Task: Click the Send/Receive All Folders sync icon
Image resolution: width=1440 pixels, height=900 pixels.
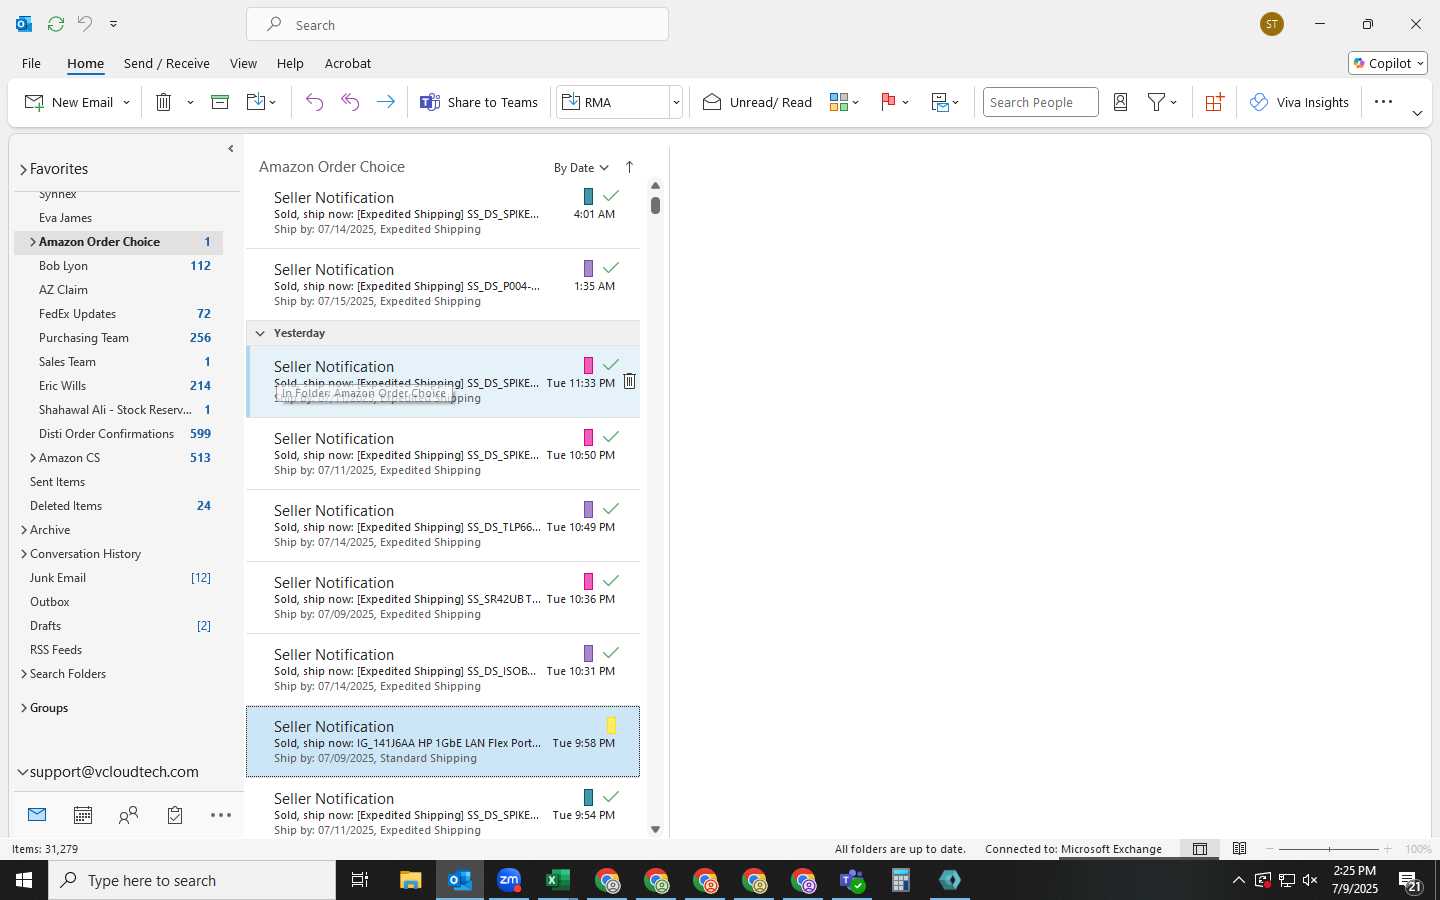Action: (x=56, y=24)
